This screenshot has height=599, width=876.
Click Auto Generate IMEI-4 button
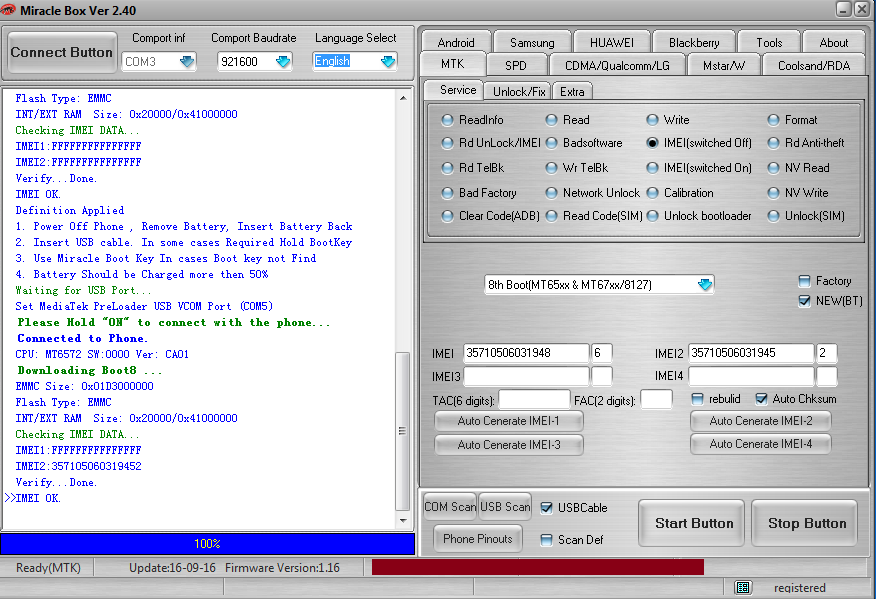coord(760,444)
